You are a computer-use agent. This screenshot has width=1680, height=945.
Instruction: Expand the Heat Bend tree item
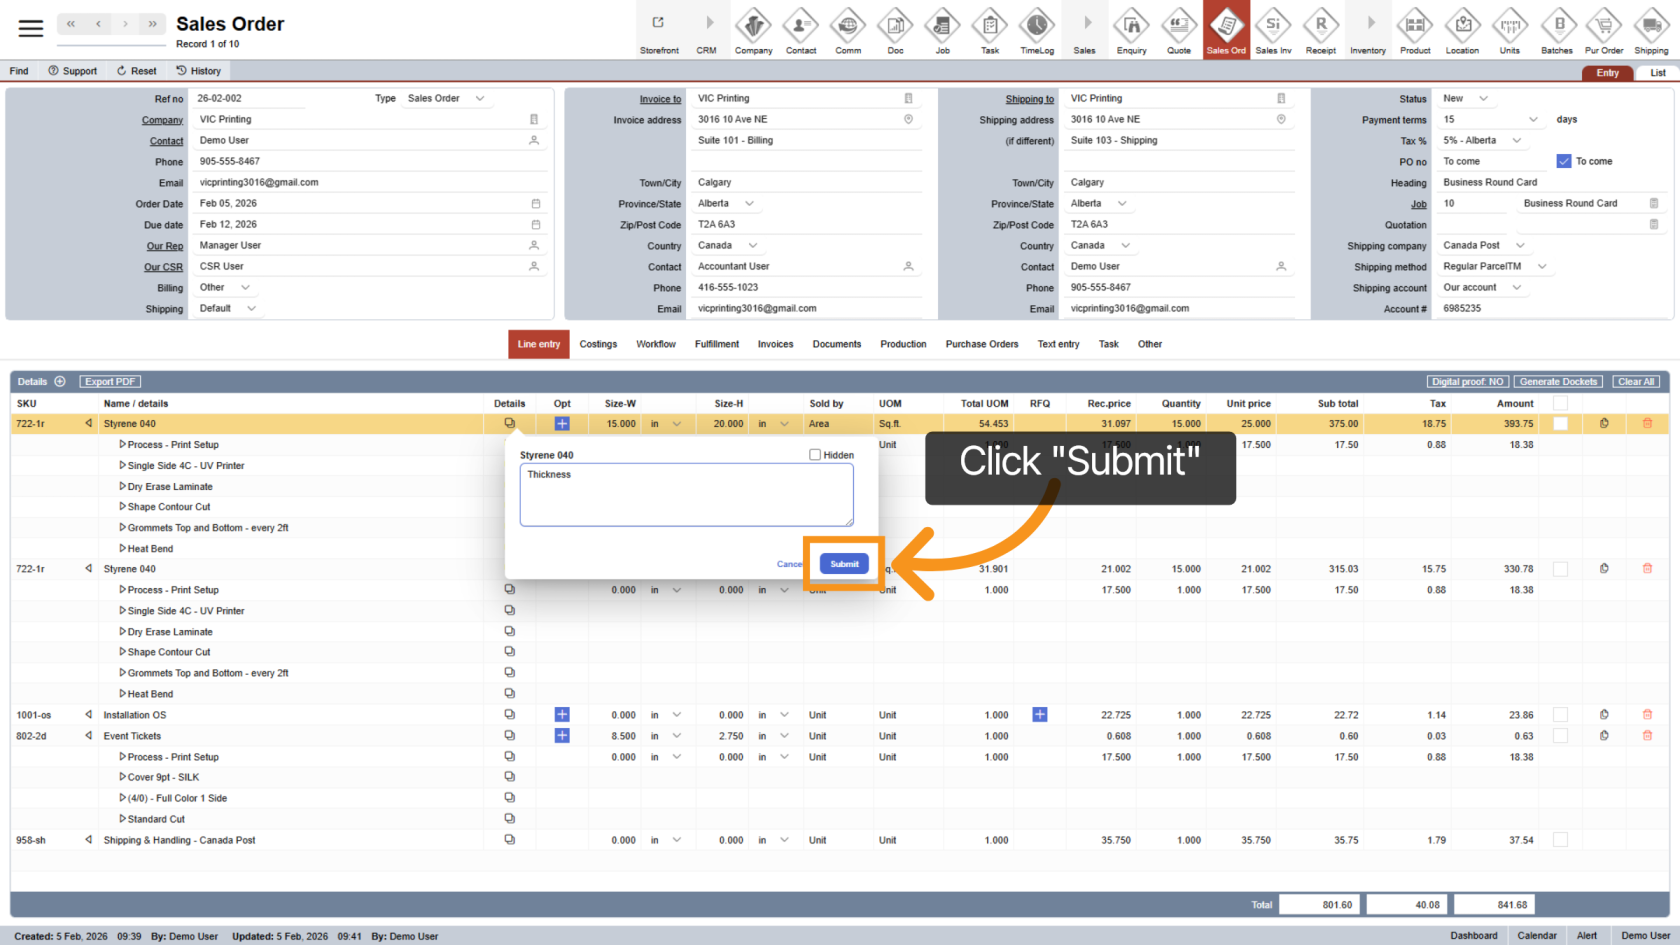[x=122, y=549]
